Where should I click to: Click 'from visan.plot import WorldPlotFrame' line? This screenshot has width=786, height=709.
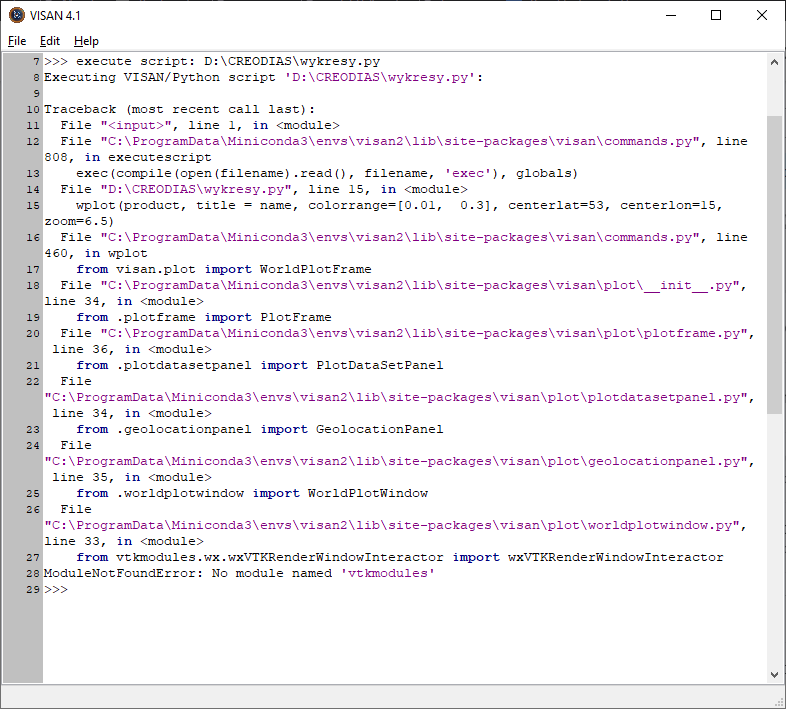[224, 269]
